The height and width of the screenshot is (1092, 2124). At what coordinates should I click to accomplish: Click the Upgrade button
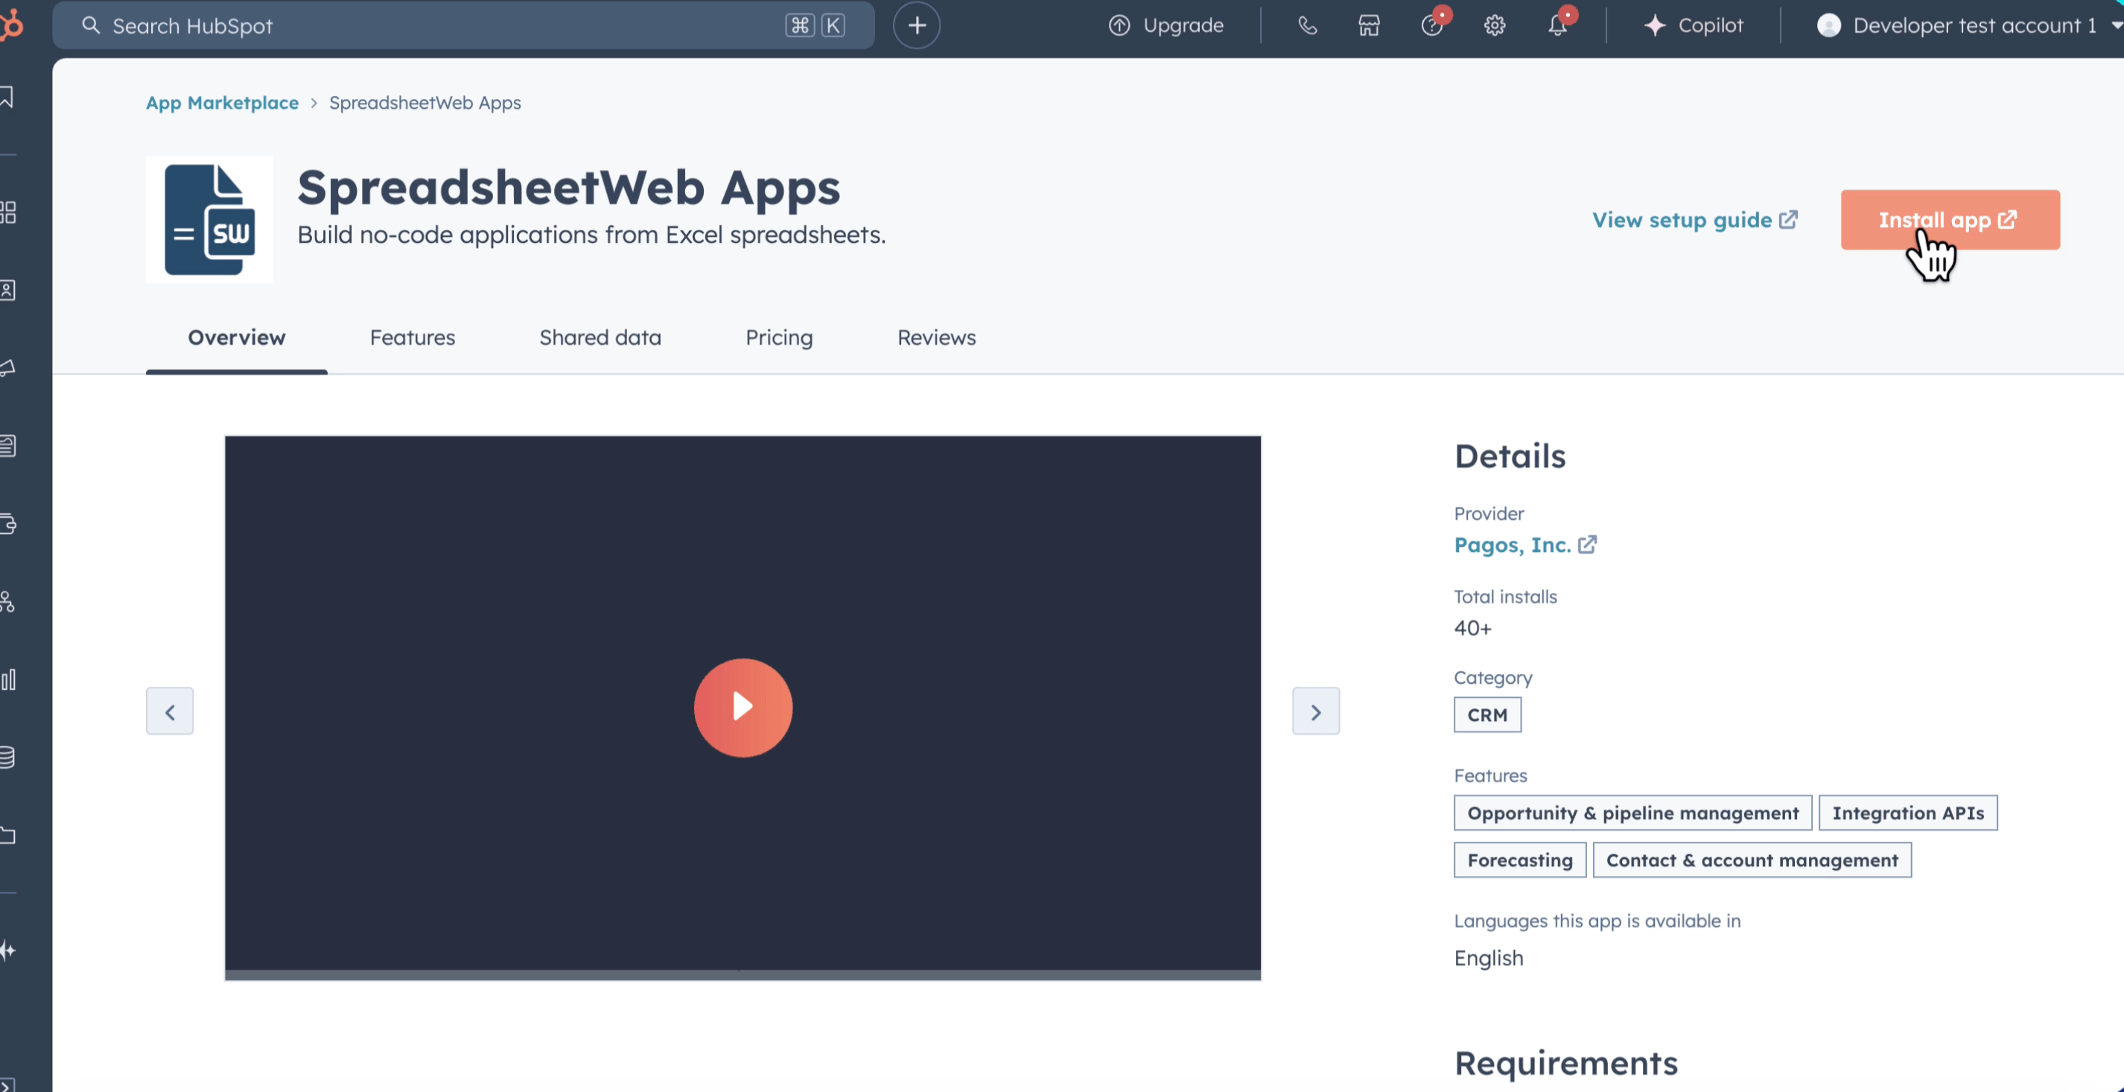click(x=1166, y=26)
